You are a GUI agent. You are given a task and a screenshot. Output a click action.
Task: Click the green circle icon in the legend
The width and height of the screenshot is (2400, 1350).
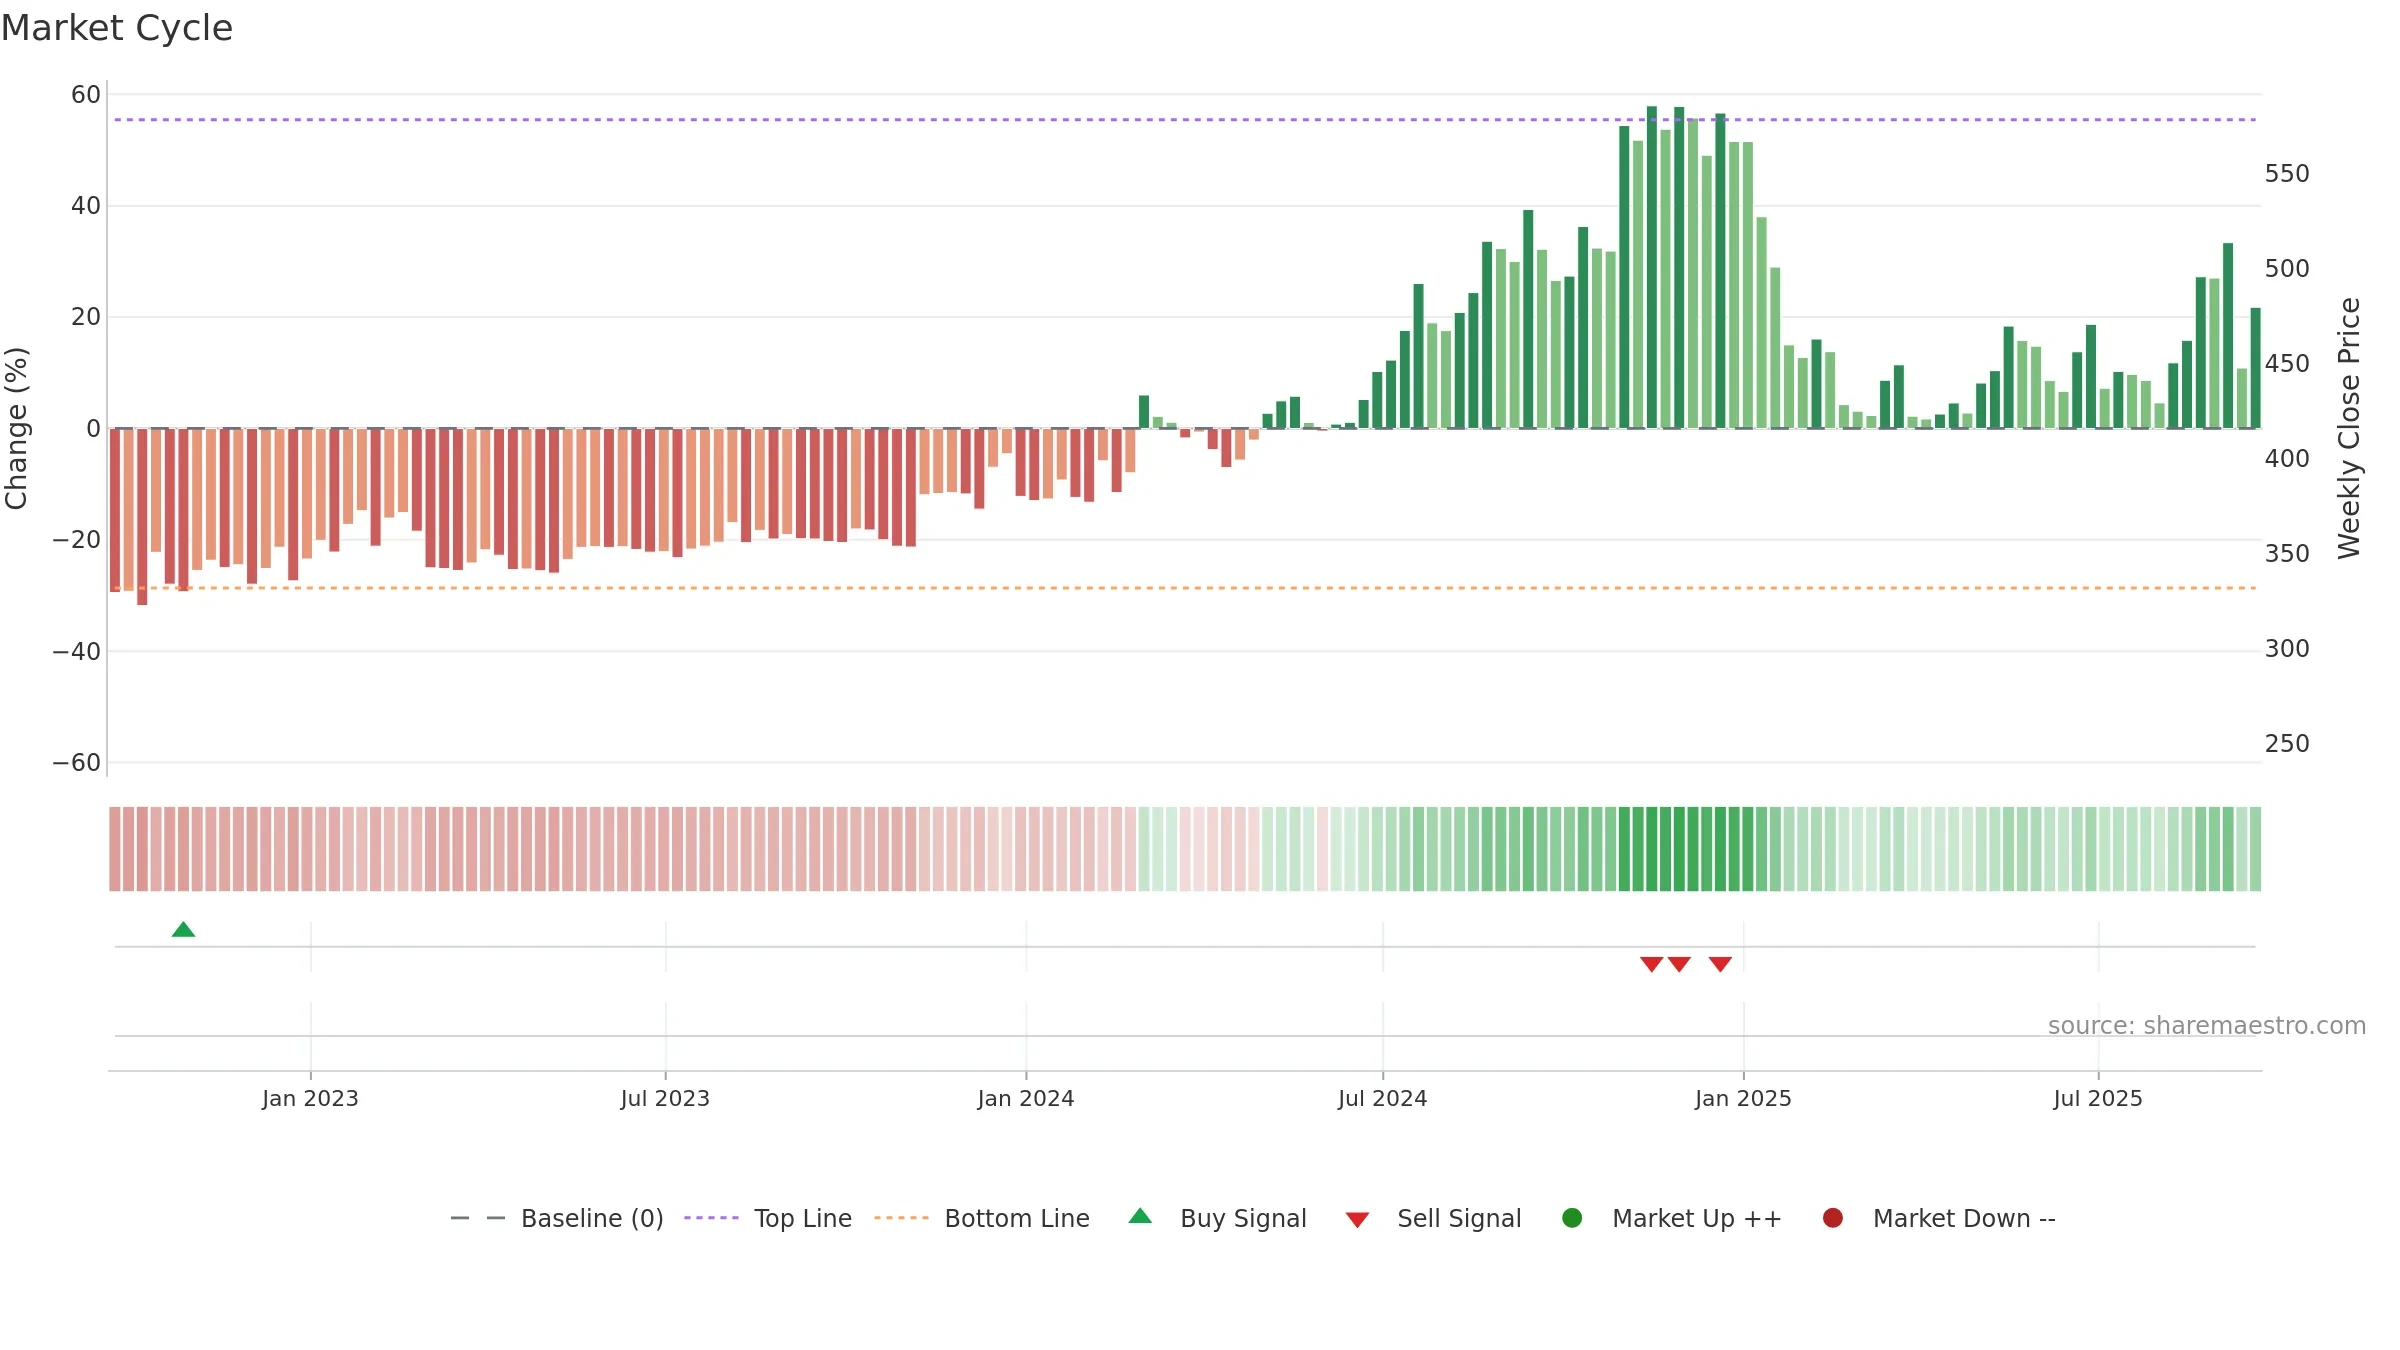(1572, 1218)
